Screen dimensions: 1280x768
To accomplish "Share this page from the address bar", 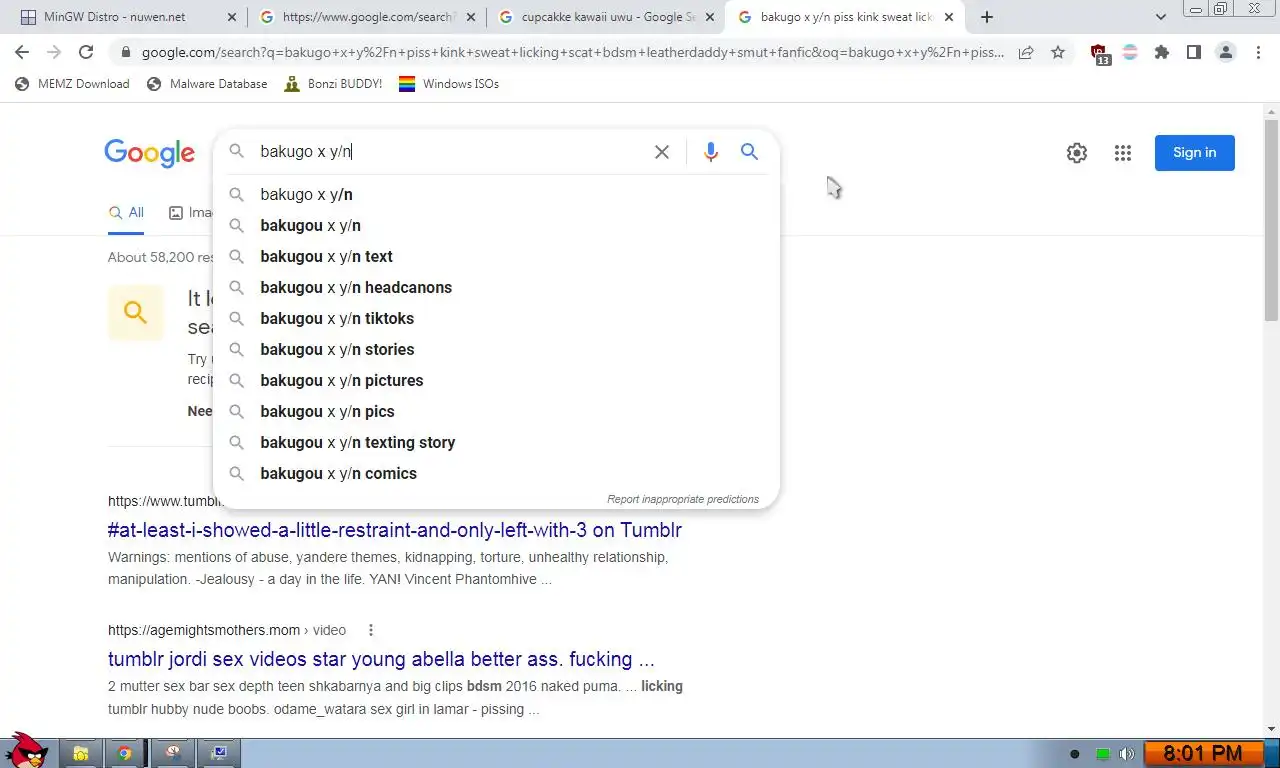I will (1026, 53).
